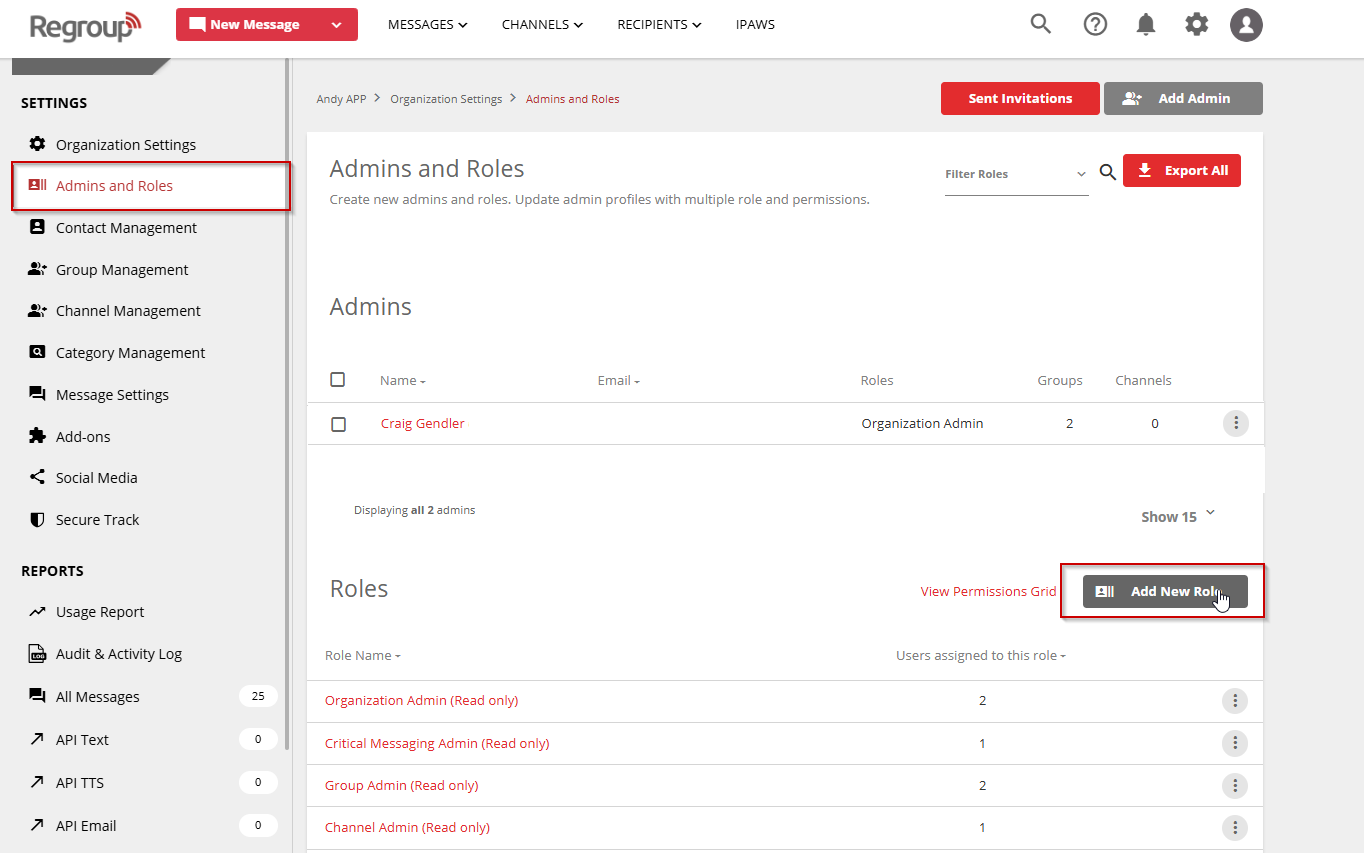
Task: Click the magnifier next to Filter Roles
Action: click(1107, 172)
